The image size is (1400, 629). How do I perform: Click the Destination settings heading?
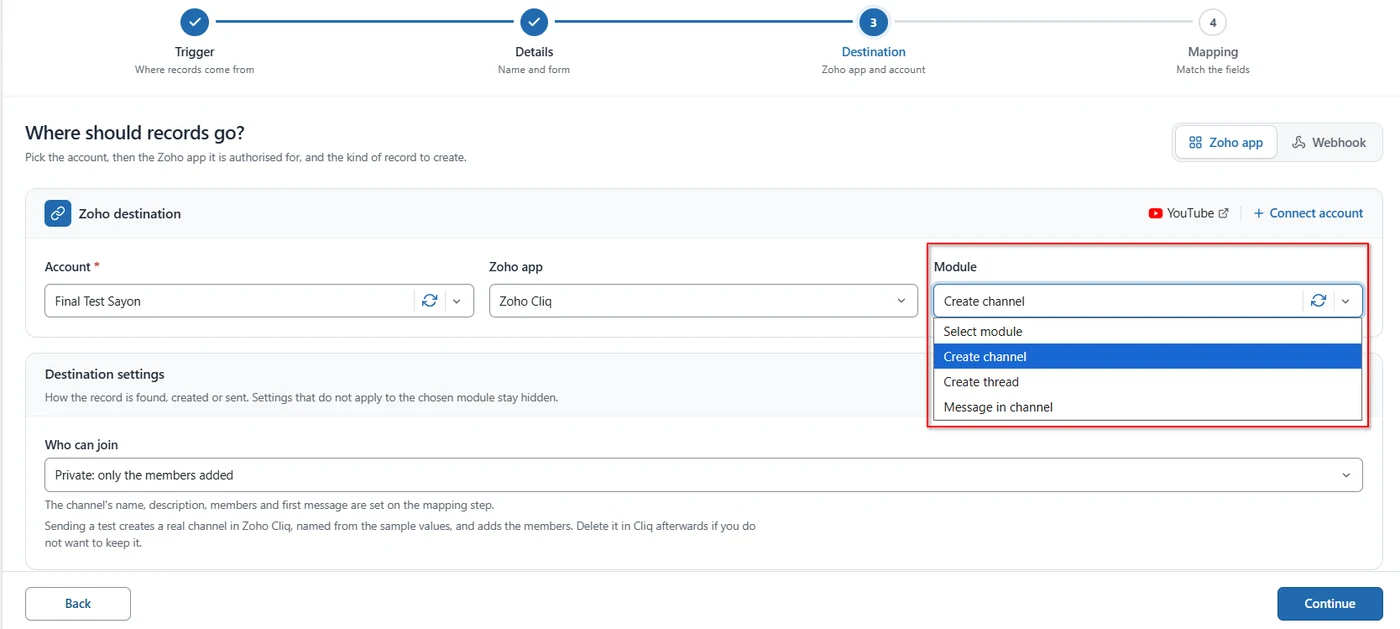pyautogui.click(x=105, y=374)
